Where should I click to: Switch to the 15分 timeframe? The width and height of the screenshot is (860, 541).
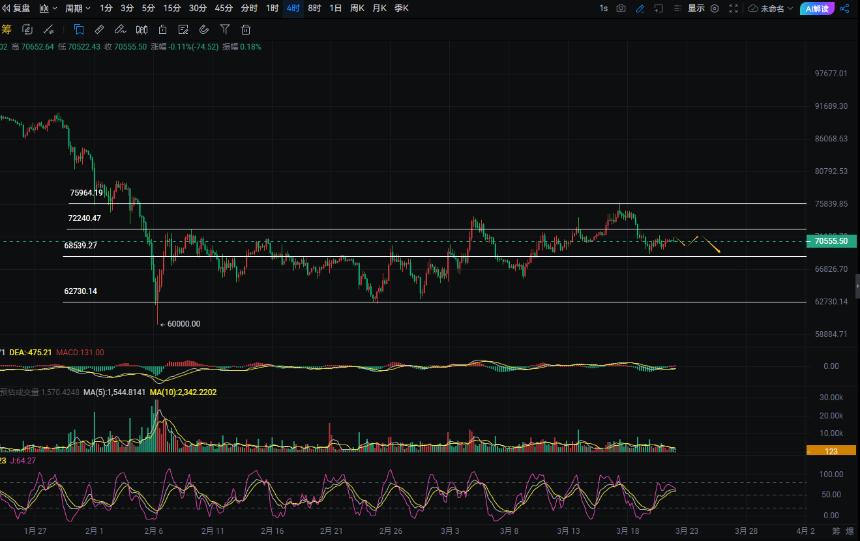click(x=172, y=8)
